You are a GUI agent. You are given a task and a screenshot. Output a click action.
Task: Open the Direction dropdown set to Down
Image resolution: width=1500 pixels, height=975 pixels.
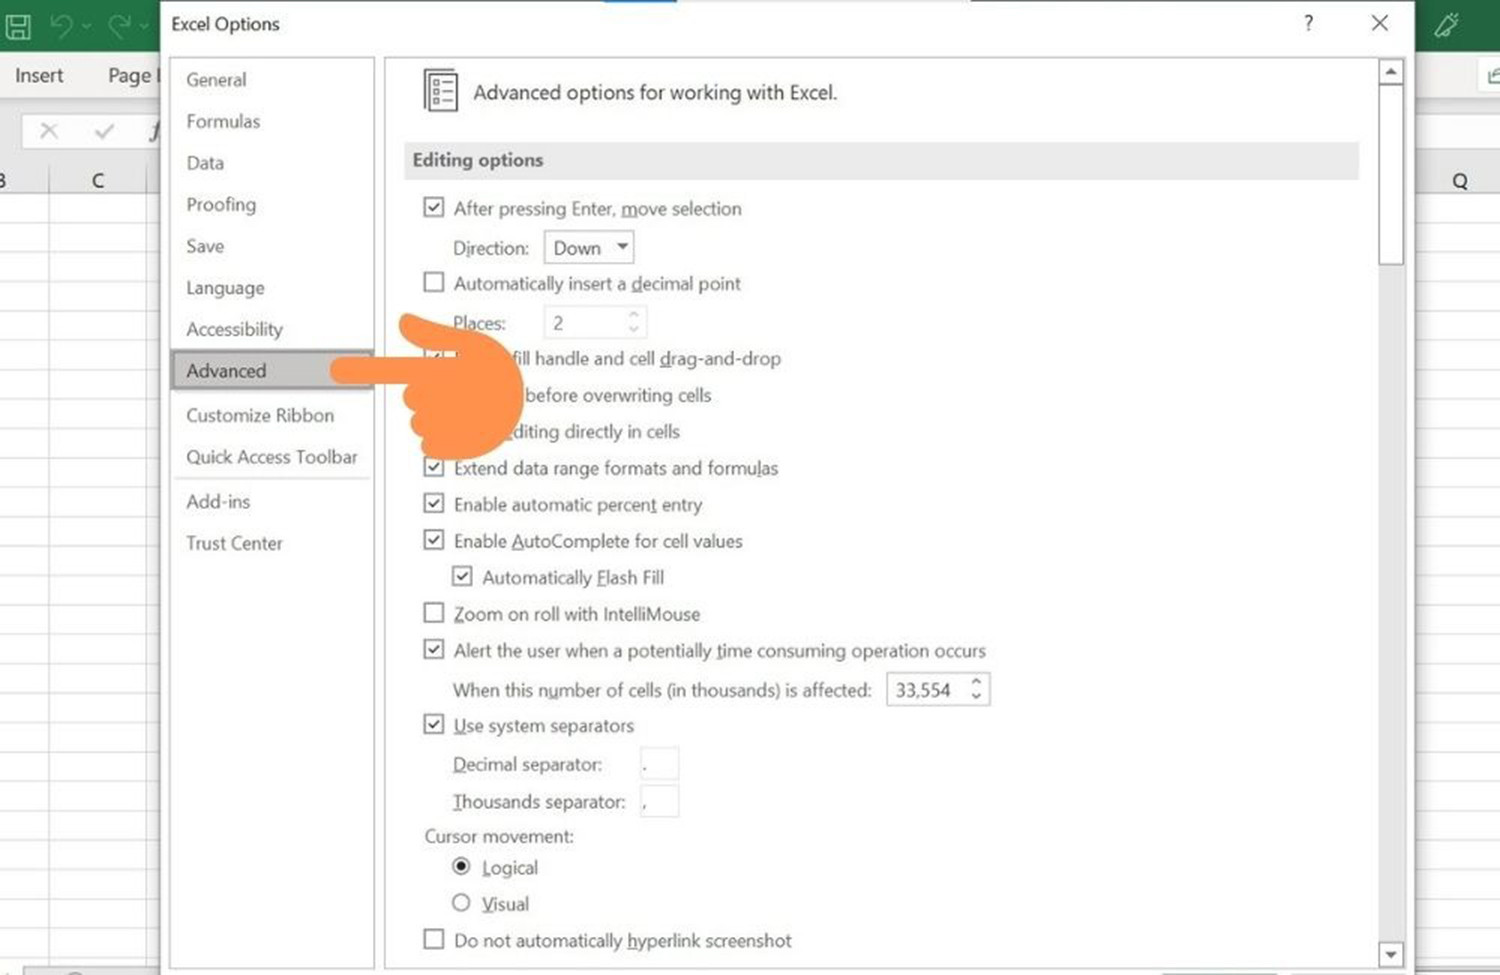(x=589, y=247)
